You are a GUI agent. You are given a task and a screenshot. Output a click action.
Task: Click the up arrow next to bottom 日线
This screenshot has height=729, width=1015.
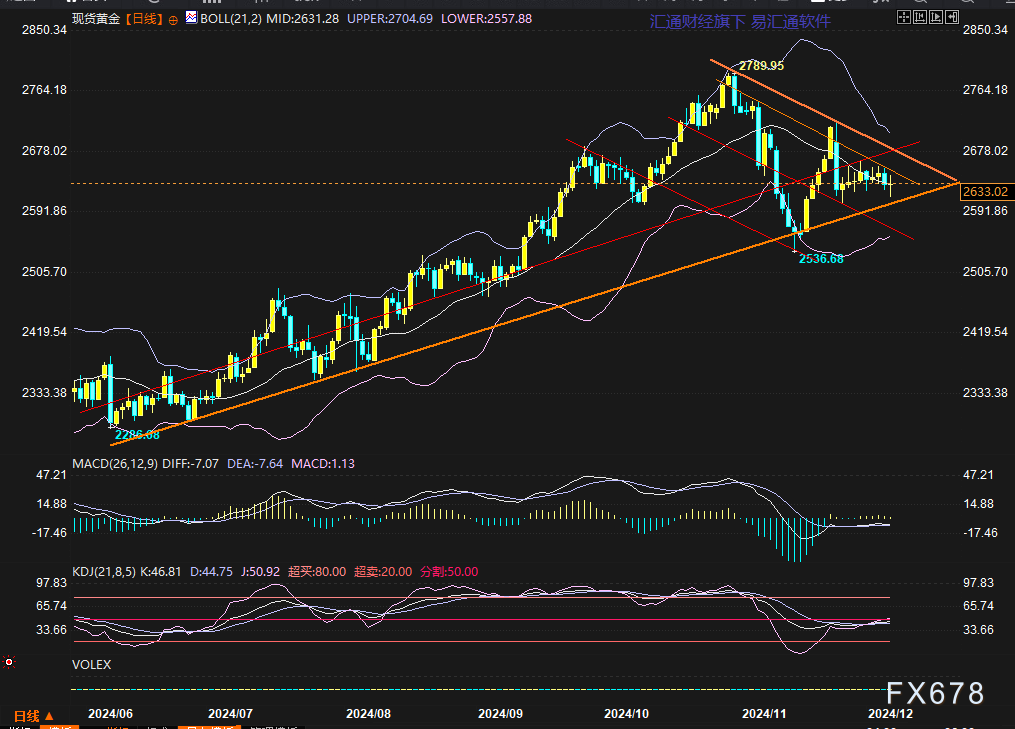click(x=48, y=716)
